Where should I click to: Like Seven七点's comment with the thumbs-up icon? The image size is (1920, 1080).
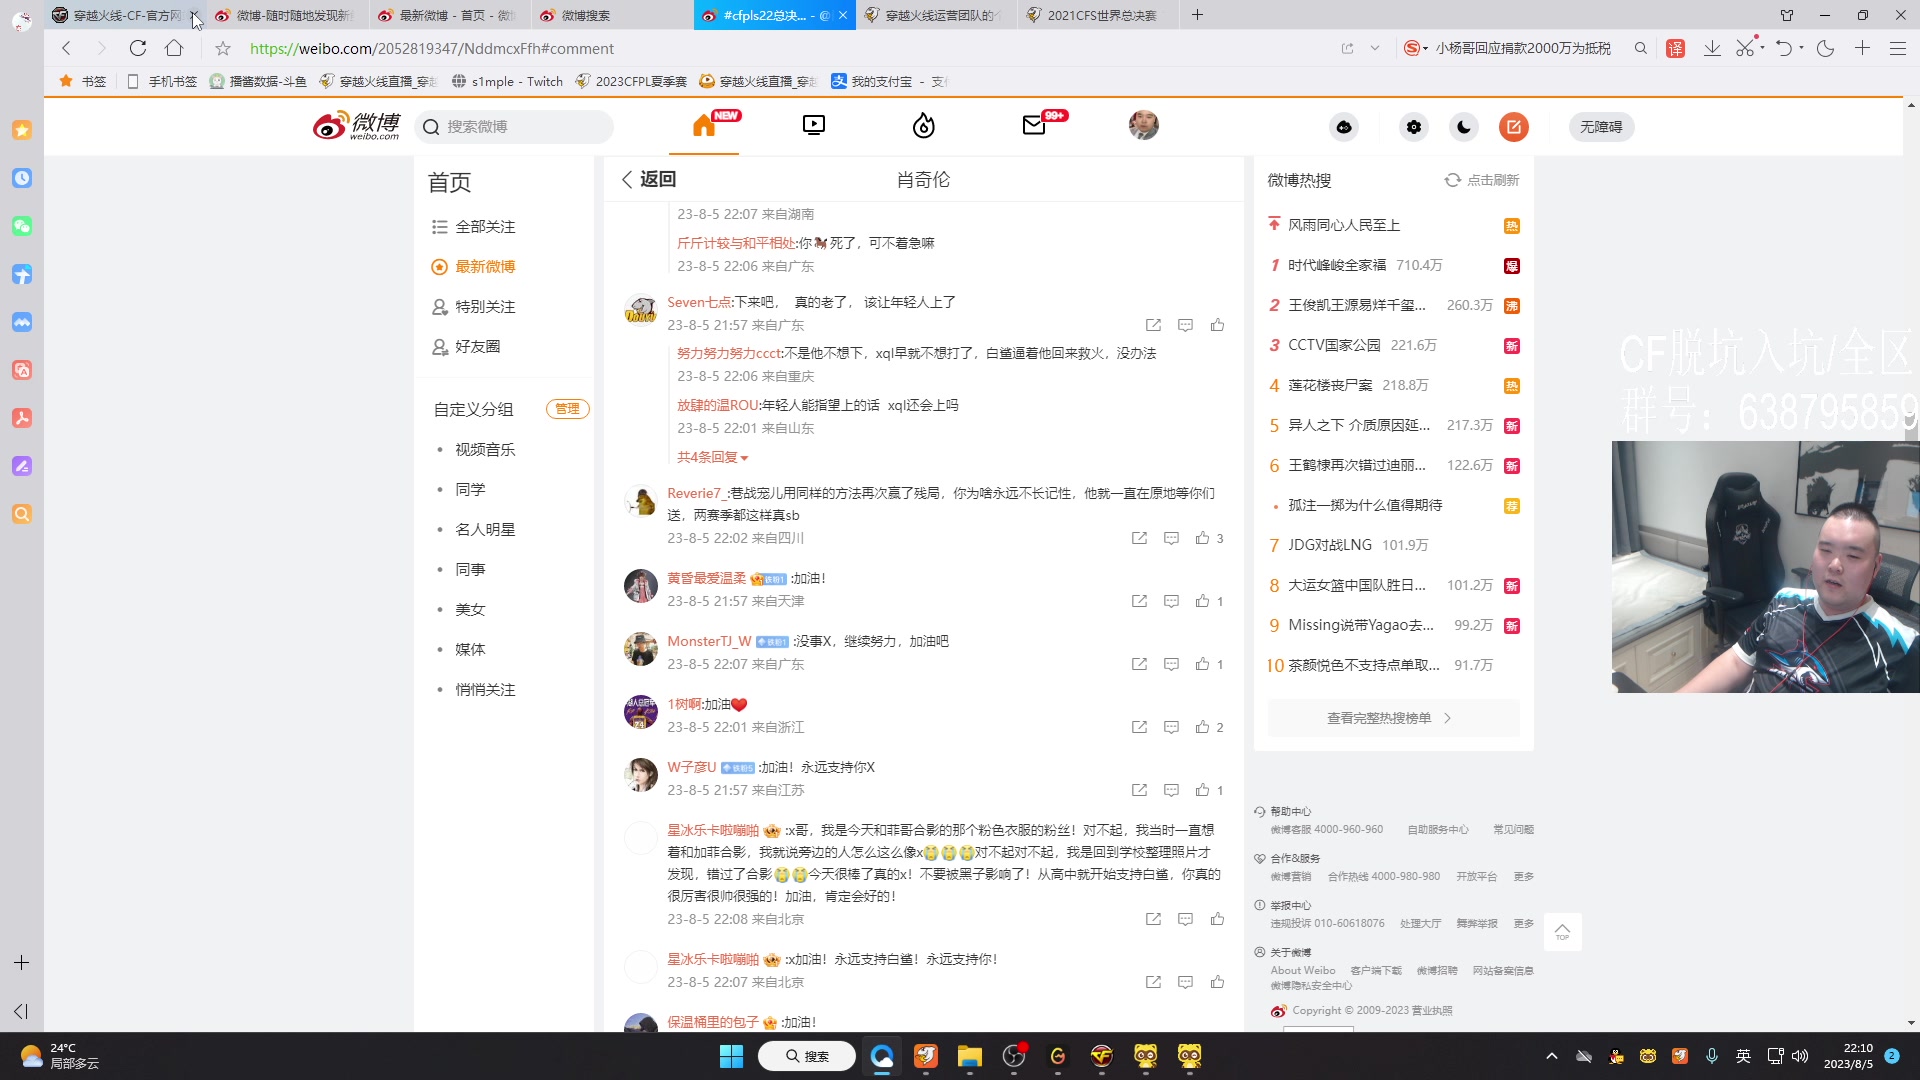point(1217,325)
